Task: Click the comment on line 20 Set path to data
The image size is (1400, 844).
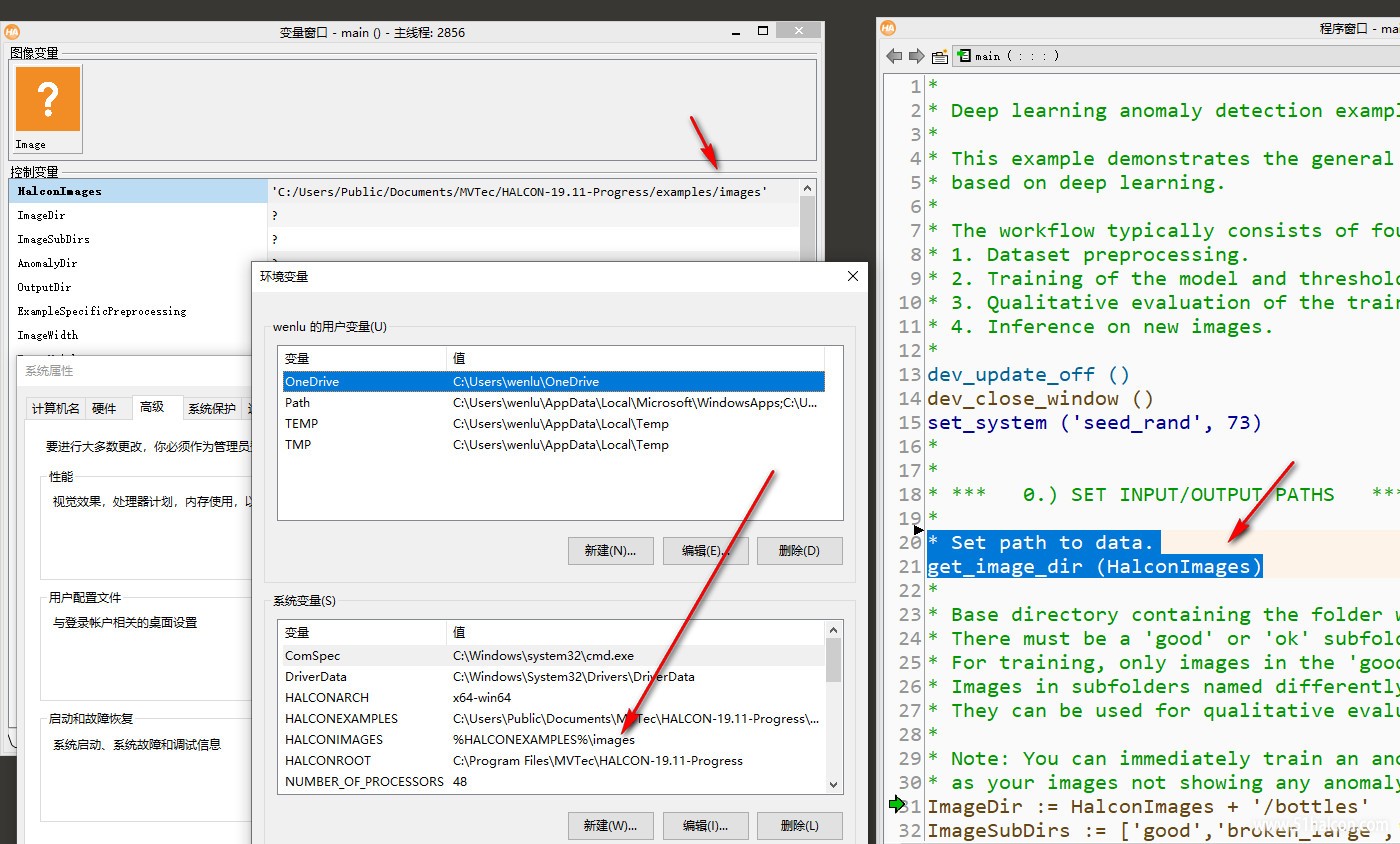Action: [1040, 543]
